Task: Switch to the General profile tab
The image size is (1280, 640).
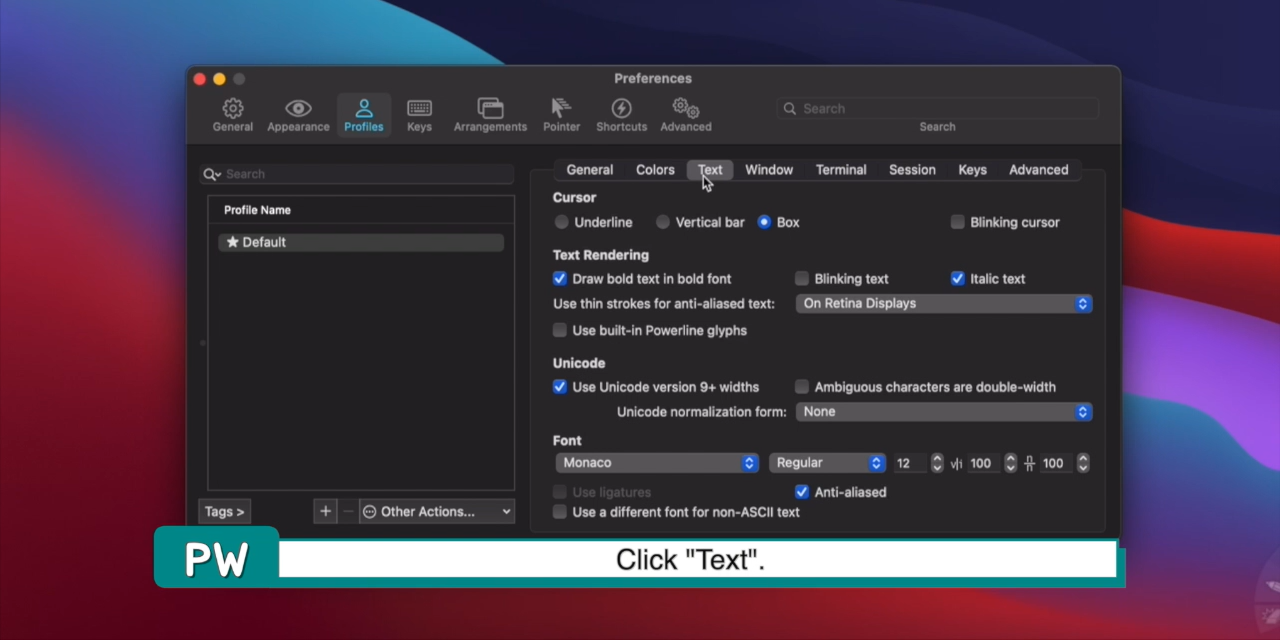Action: 590,170
